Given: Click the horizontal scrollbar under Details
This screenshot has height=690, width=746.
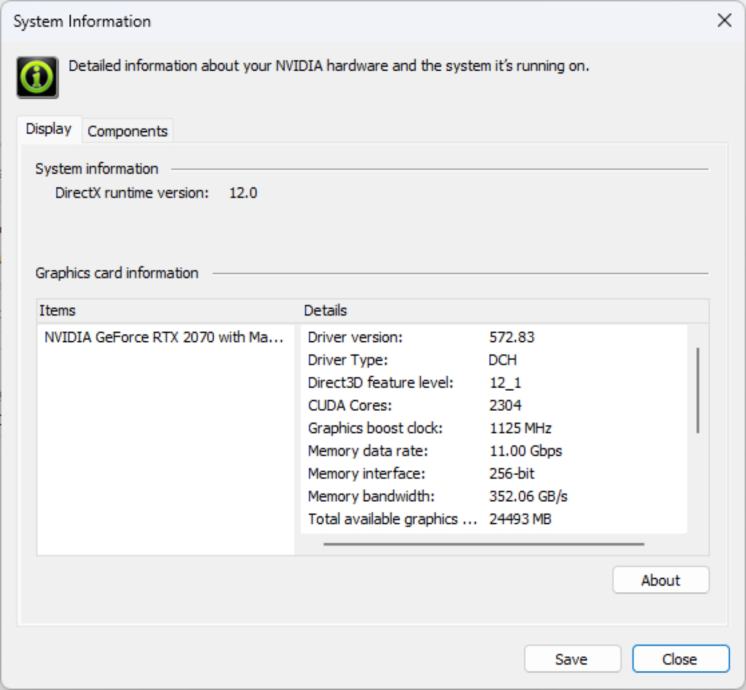Looking at the screenshot, I should (x=484, y=544).
